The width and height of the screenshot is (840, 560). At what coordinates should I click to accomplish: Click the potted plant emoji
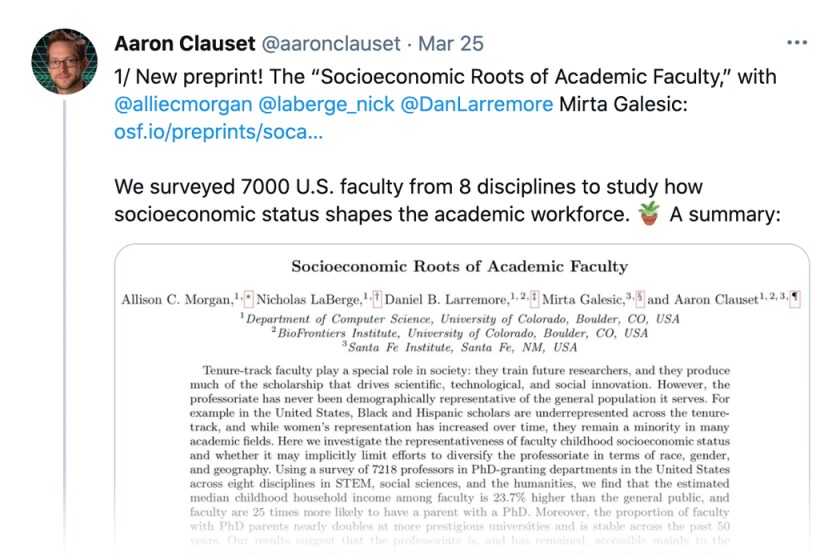pos(649,213)
